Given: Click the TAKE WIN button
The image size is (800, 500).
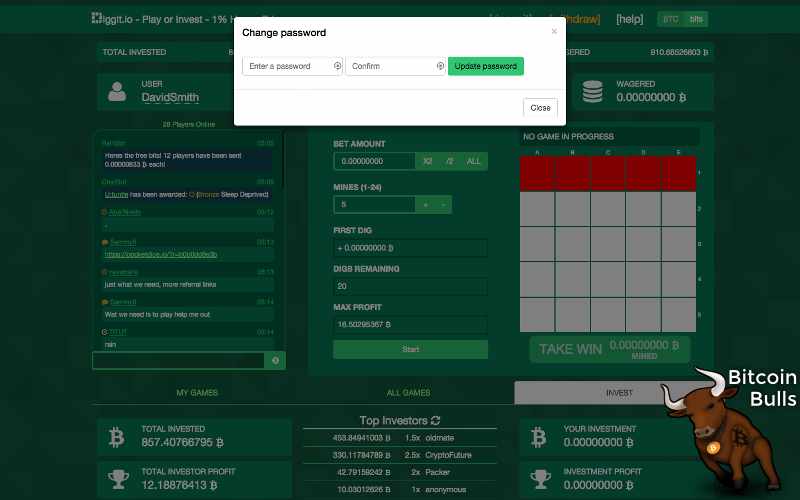Looking at the screenshot, I should pos(610,349).
